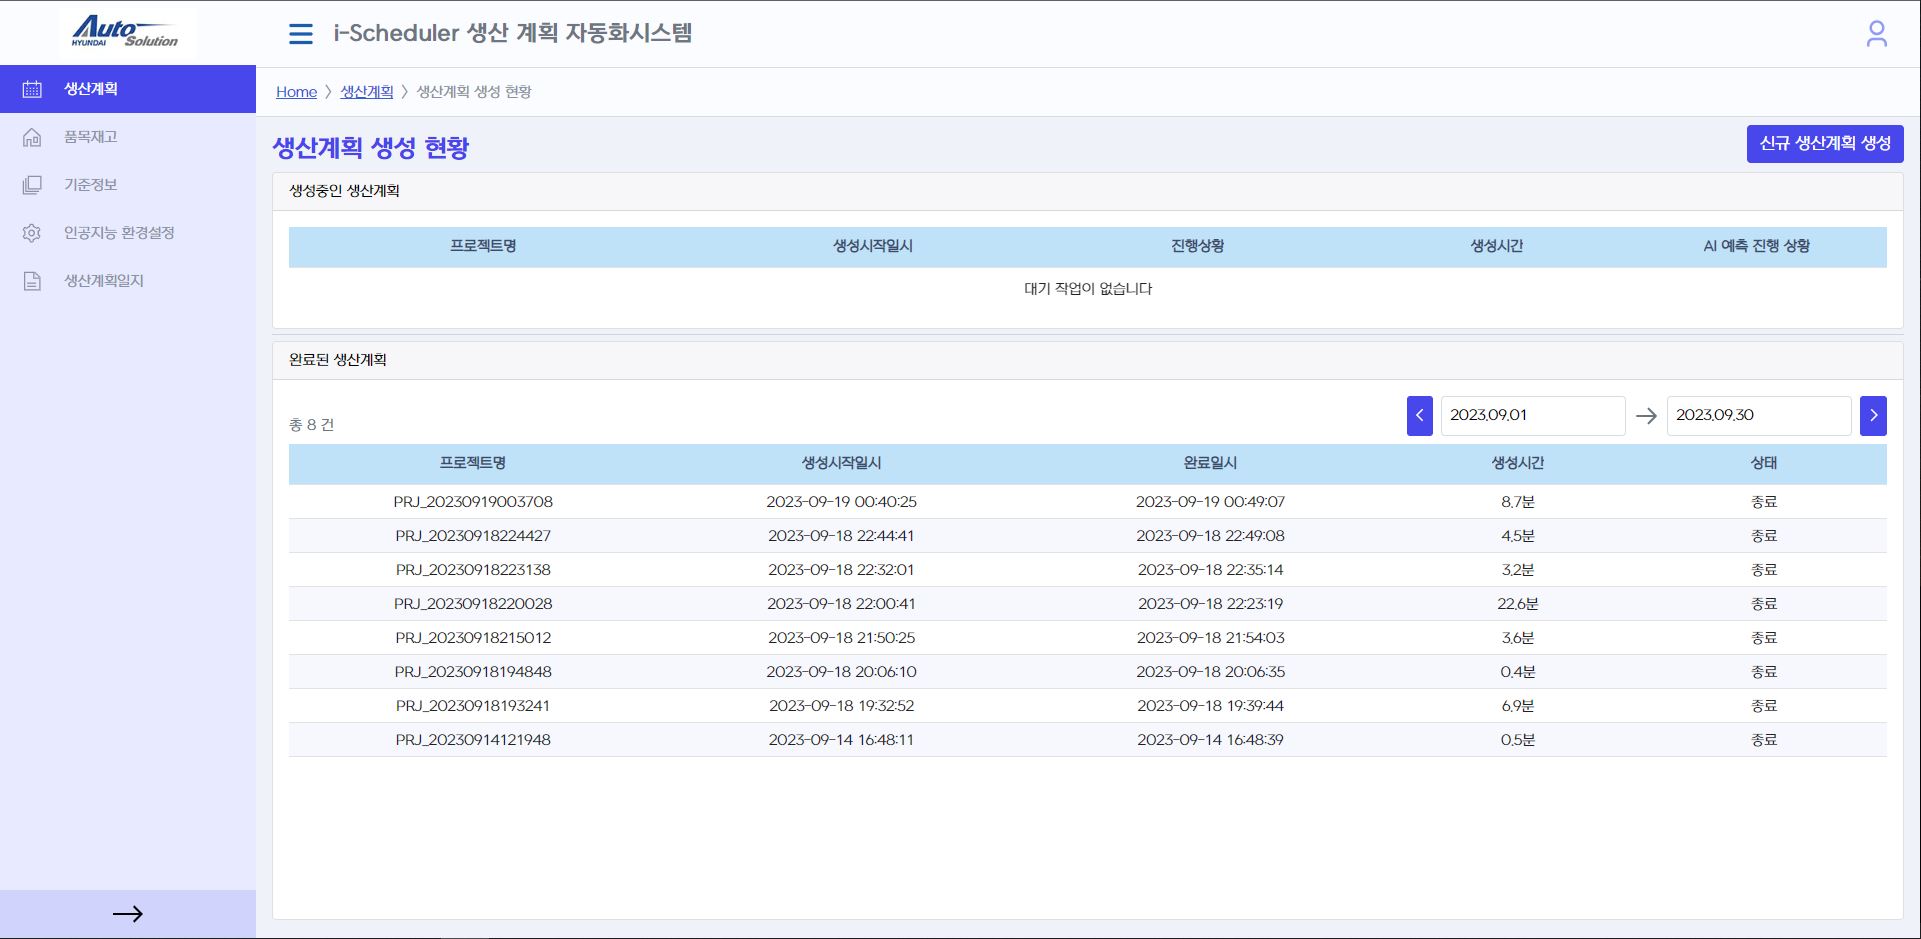Click 생성중인 생산계획 section title
This screenshot has height=939, width=1921.
[344, 191]
